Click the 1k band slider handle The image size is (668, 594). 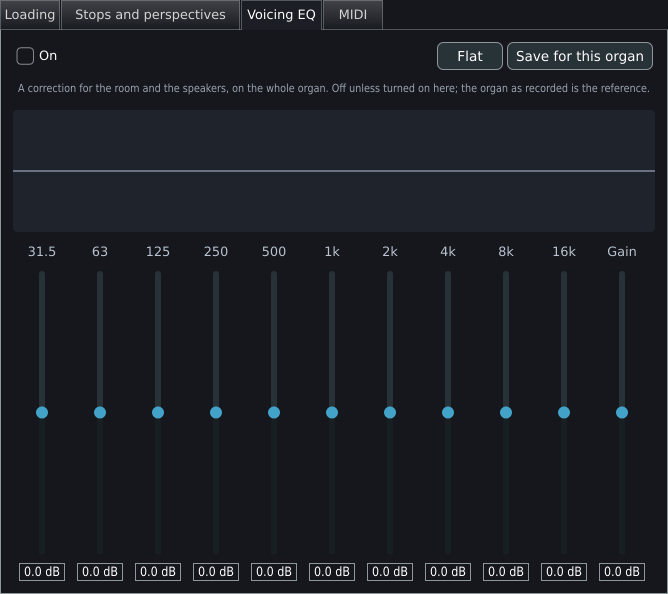[x=332, y=412]
